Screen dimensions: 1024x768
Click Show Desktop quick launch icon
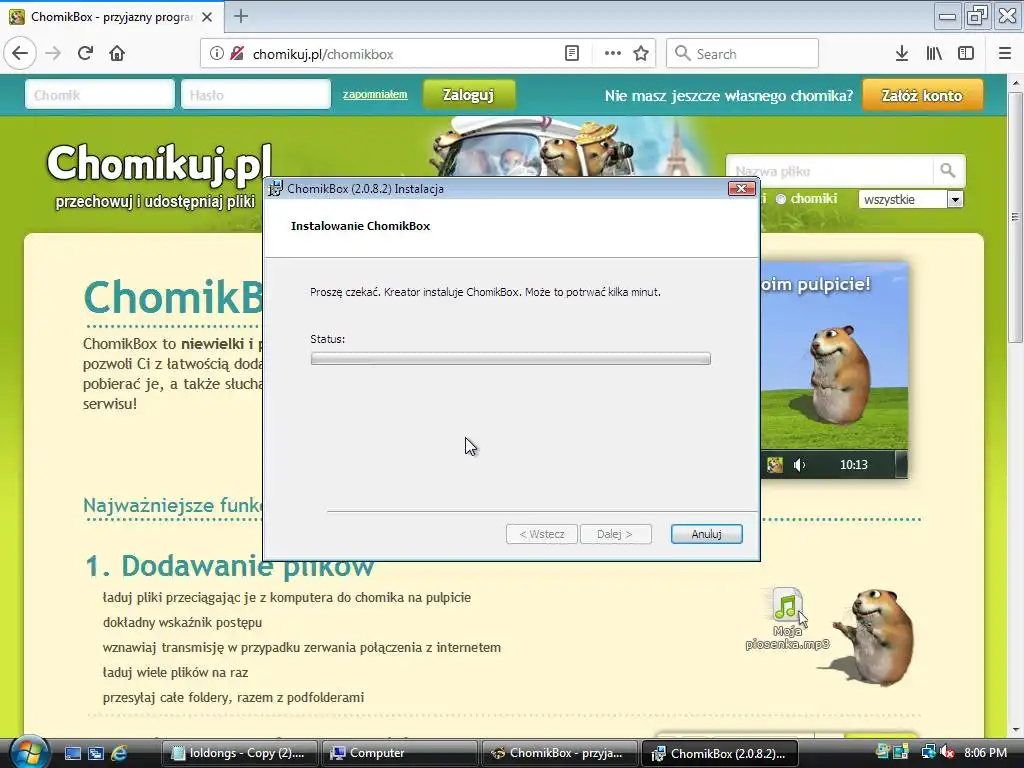point(72,754)
